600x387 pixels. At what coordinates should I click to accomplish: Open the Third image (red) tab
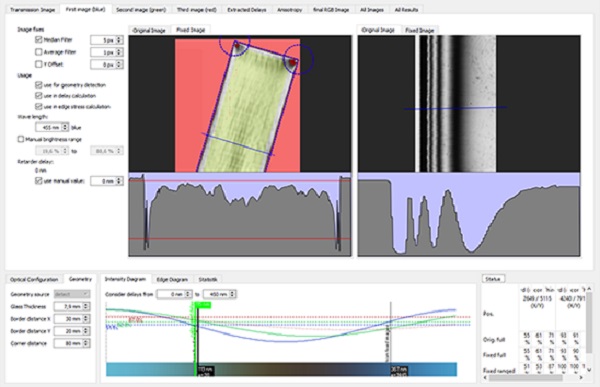tap(197, 10)
